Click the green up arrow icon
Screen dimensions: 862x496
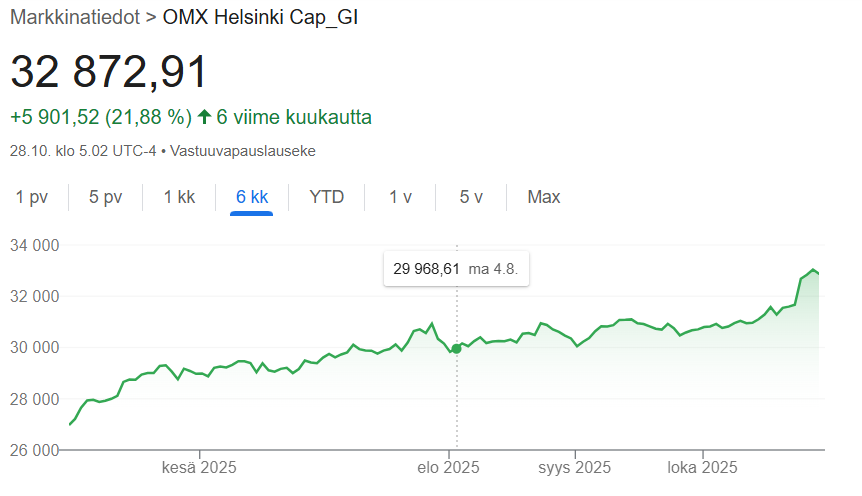(x=204, y=117)
